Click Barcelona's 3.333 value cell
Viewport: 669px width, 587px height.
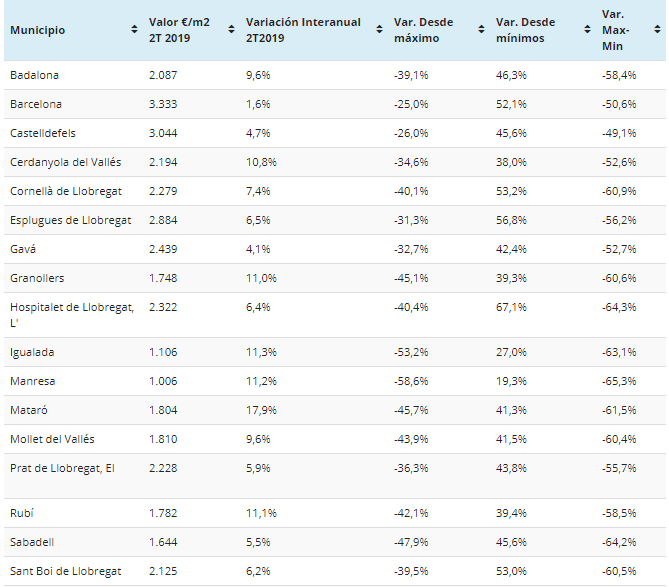coord(162,104)
